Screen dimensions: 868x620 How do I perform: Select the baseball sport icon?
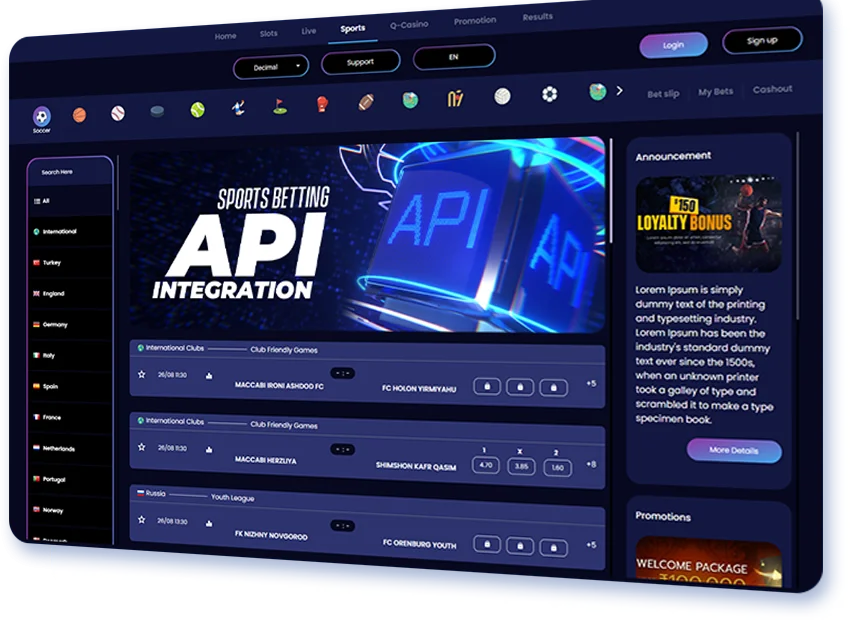click(x=118, y=113)
